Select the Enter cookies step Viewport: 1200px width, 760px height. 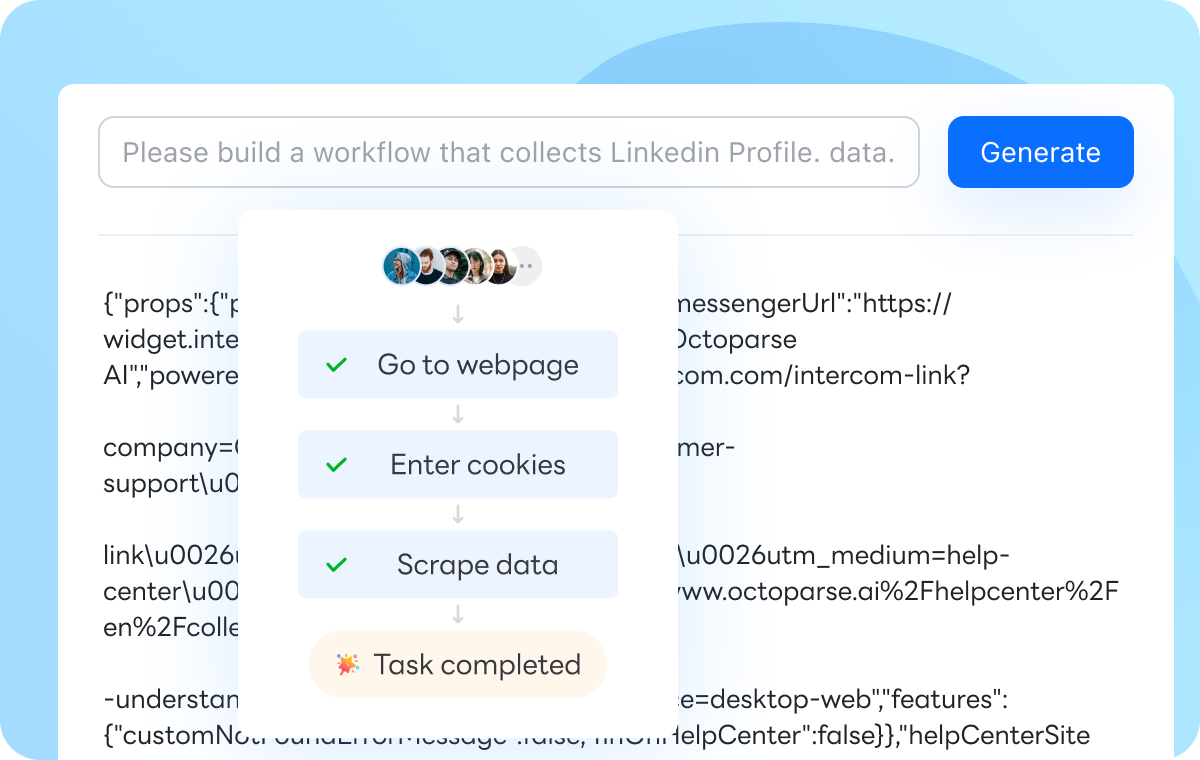point(458,464)
